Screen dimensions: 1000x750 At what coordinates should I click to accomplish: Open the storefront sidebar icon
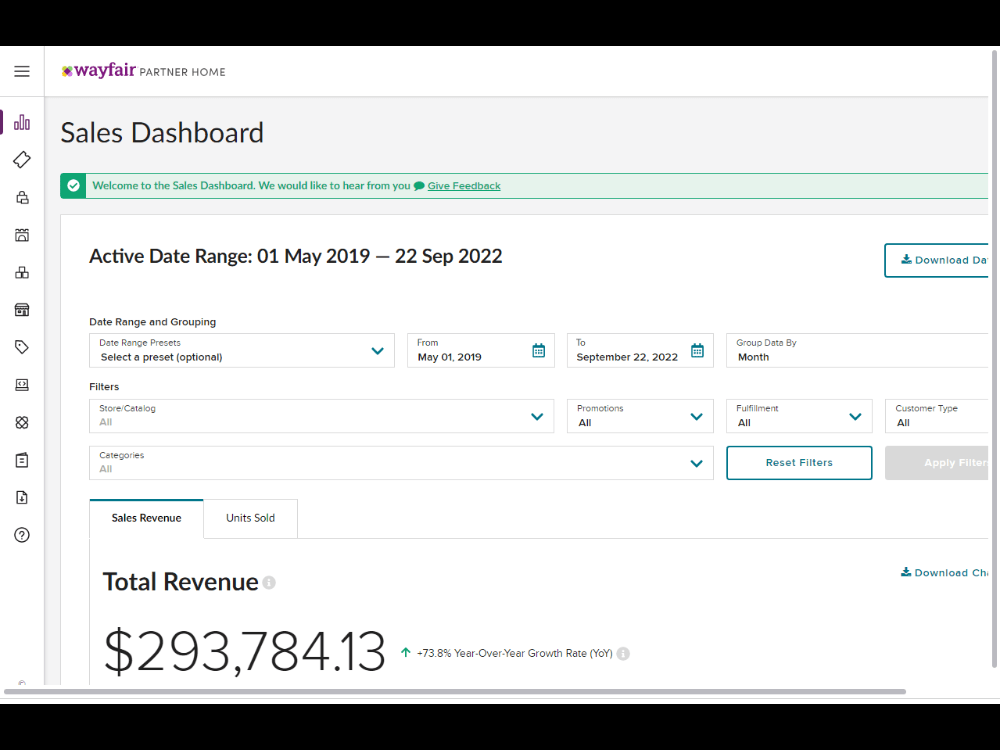[22, 310]
